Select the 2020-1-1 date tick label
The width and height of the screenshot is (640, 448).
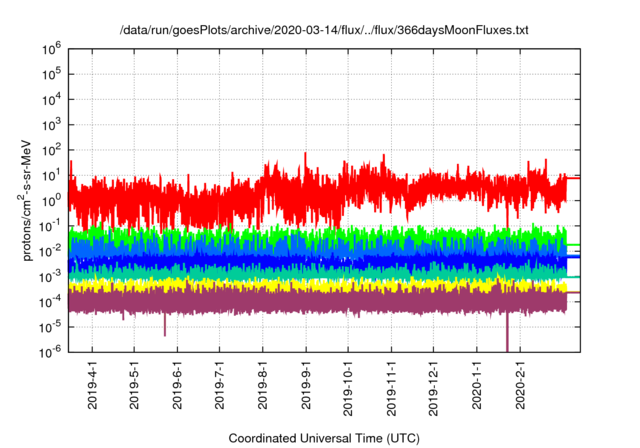tap(477, 385)
